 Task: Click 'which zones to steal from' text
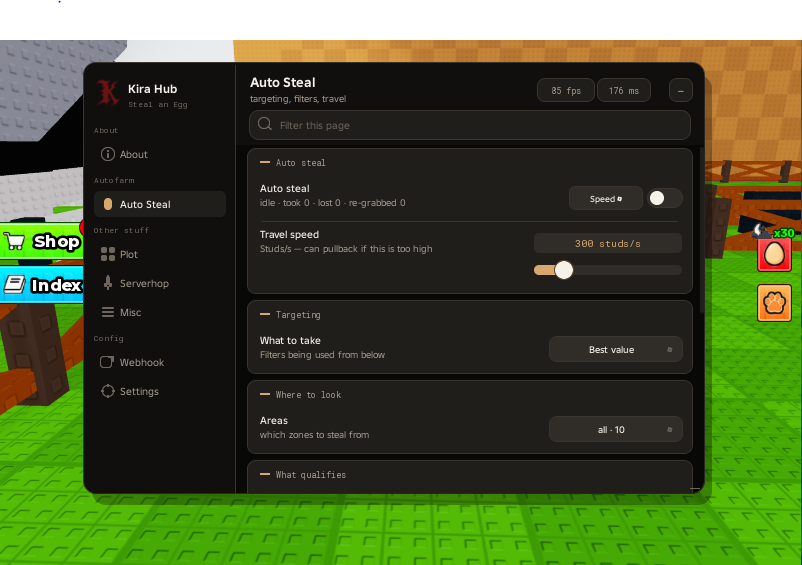[x=314, y=435]
